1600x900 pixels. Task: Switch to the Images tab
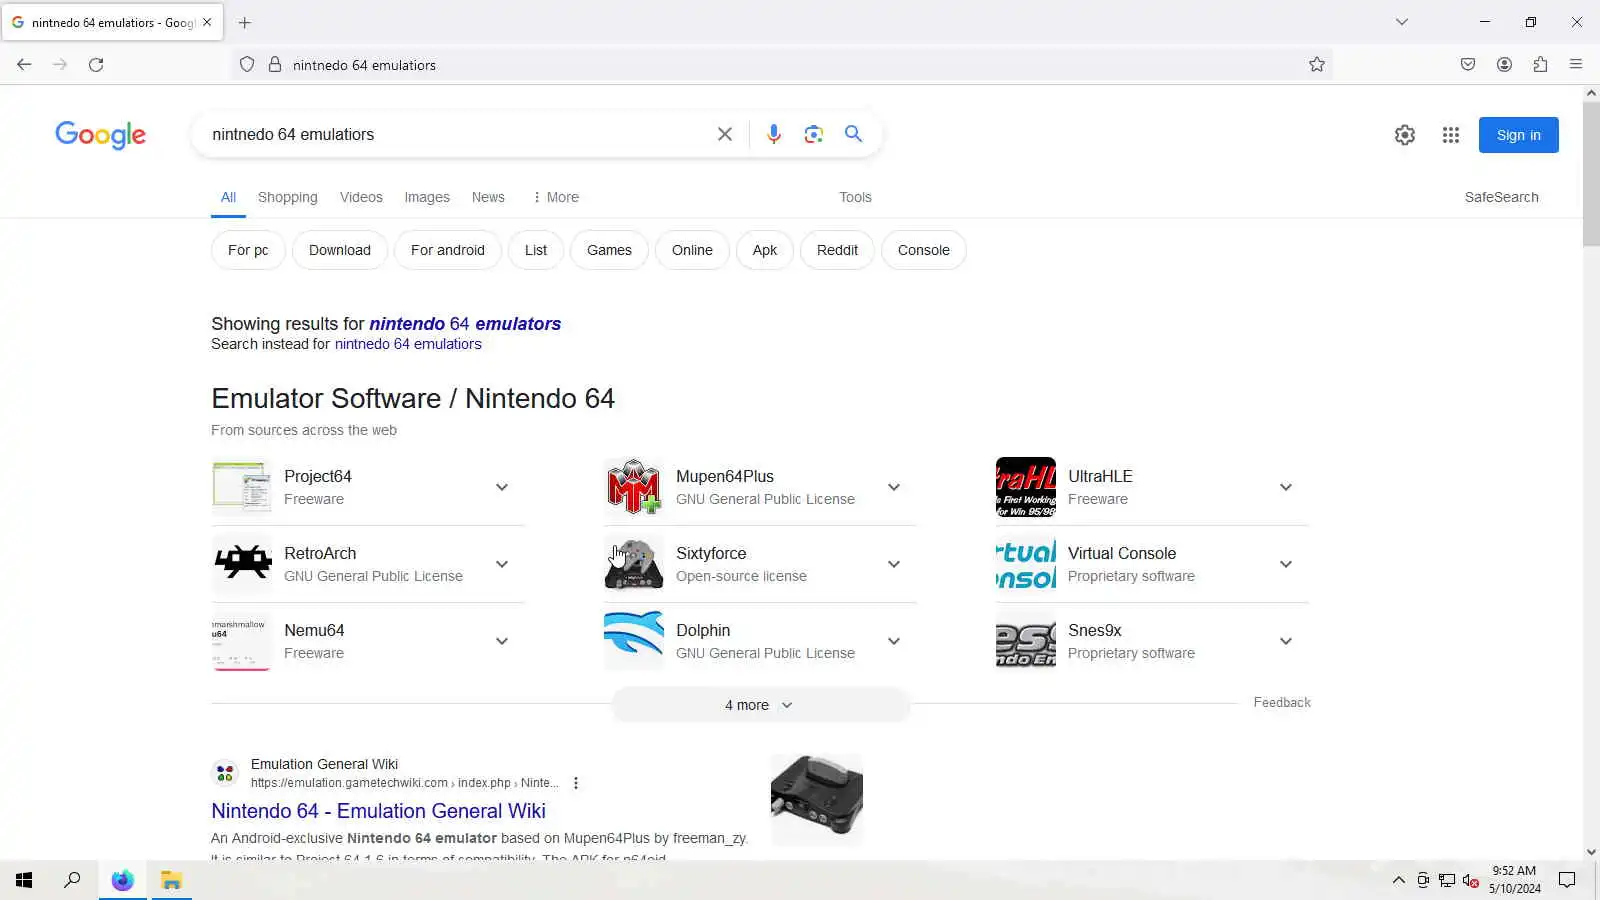pos(427,197)
